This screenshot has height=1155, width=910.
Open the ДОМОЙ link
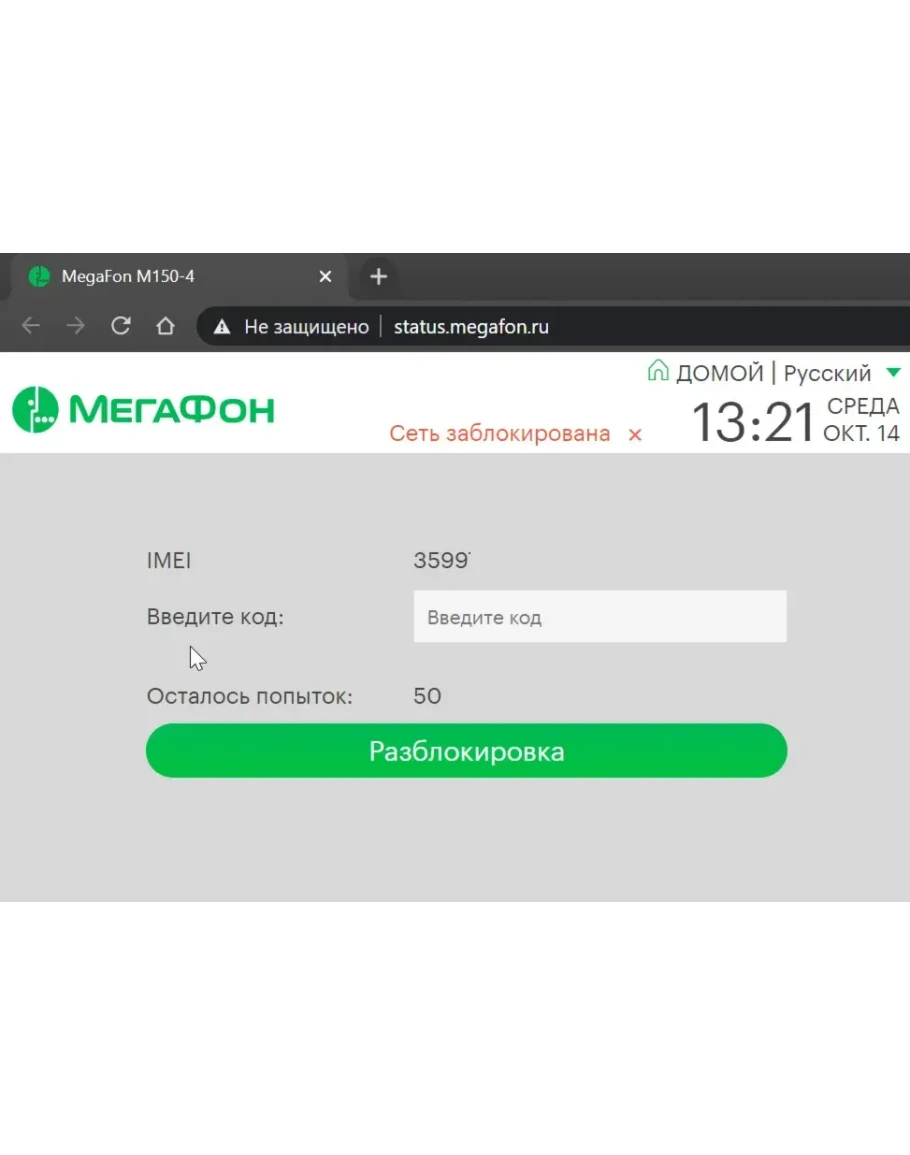click(719, 373)
